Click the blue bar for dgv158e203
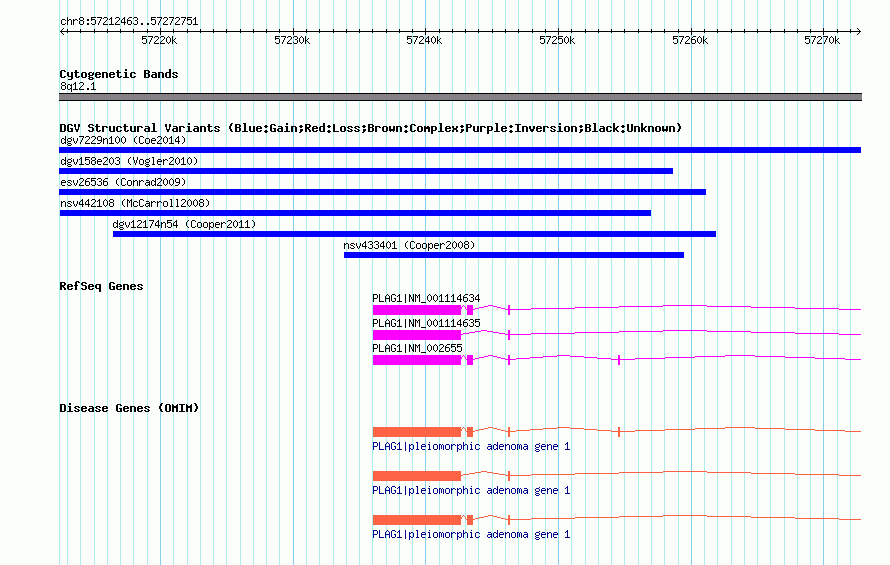 point(366,171)
